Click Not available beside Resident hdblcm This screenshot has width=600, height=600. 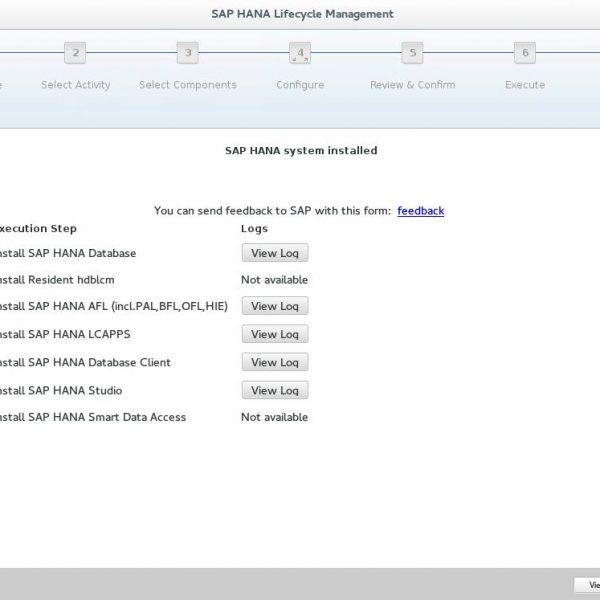point(274,280)
